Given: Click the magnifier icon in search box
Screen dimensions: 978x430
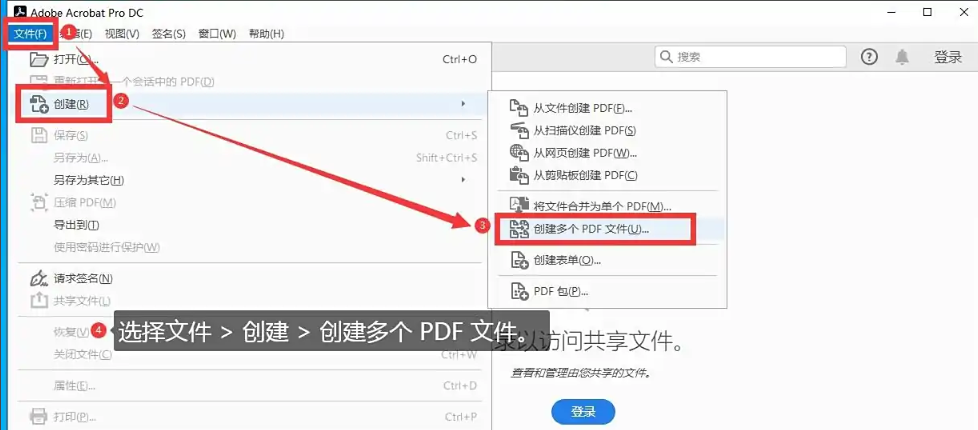Looking at the screenshot, I should 666,57.
